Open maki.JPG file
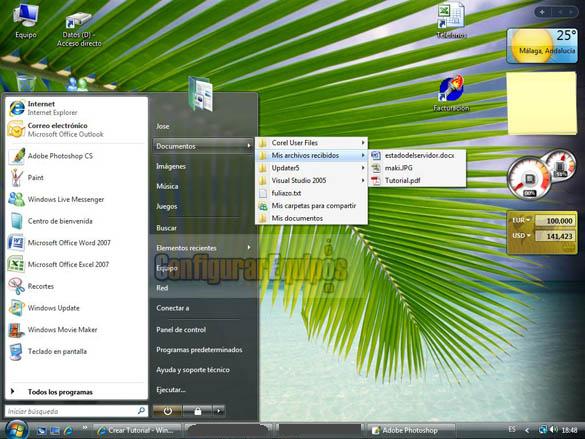The image size is (585, 439). (417, 168)
